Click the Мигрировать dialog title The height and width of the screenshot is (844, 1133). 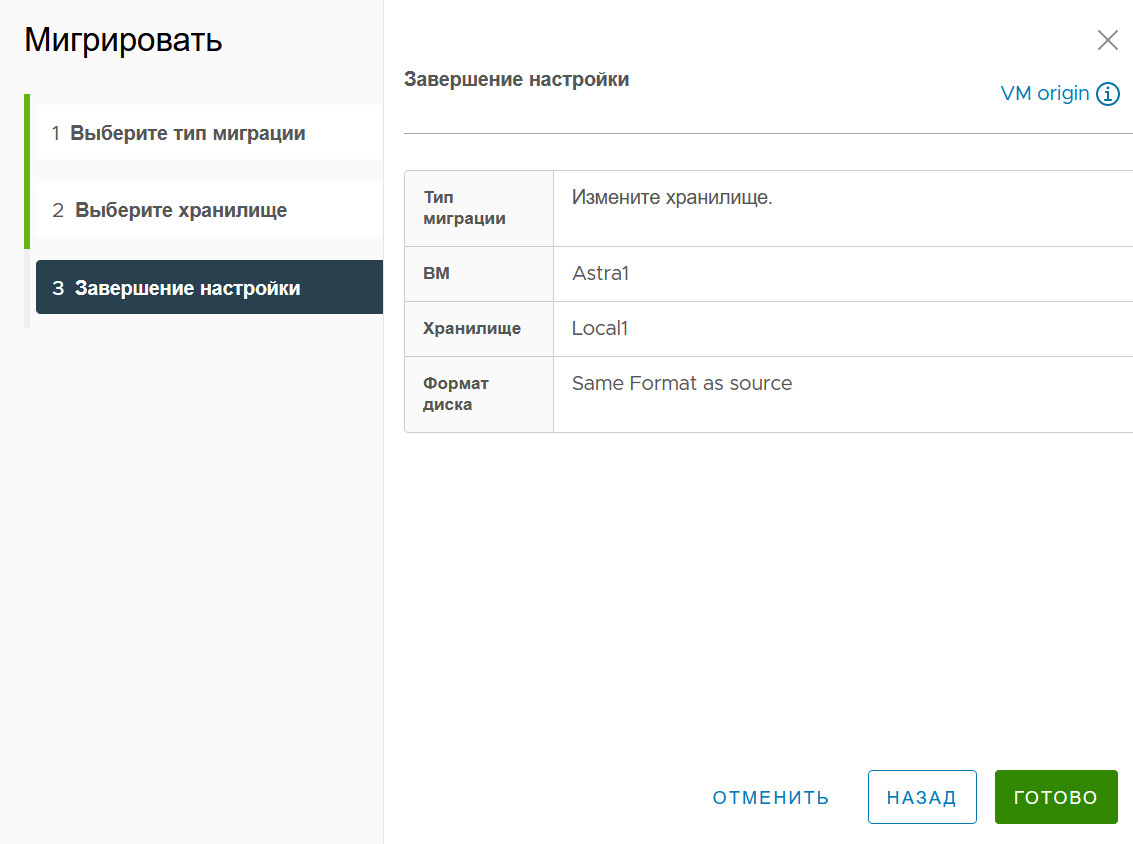tap(123, 40)
